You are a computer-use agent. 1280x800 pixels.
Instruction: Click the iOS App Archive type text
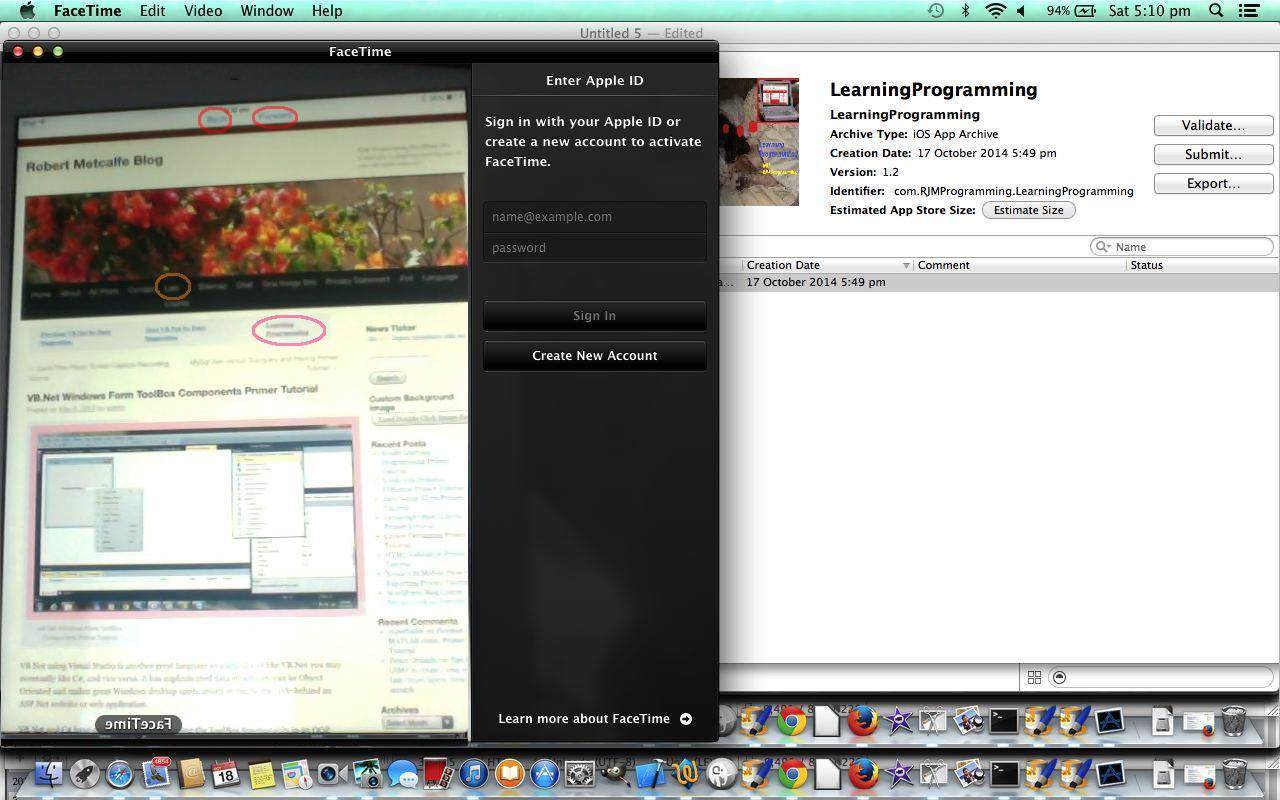point(955,134)
